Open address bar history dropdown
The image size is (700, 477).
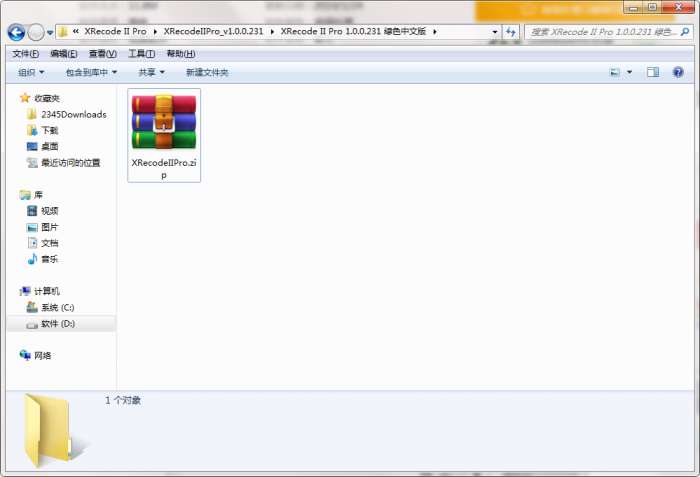coord(494,32)
